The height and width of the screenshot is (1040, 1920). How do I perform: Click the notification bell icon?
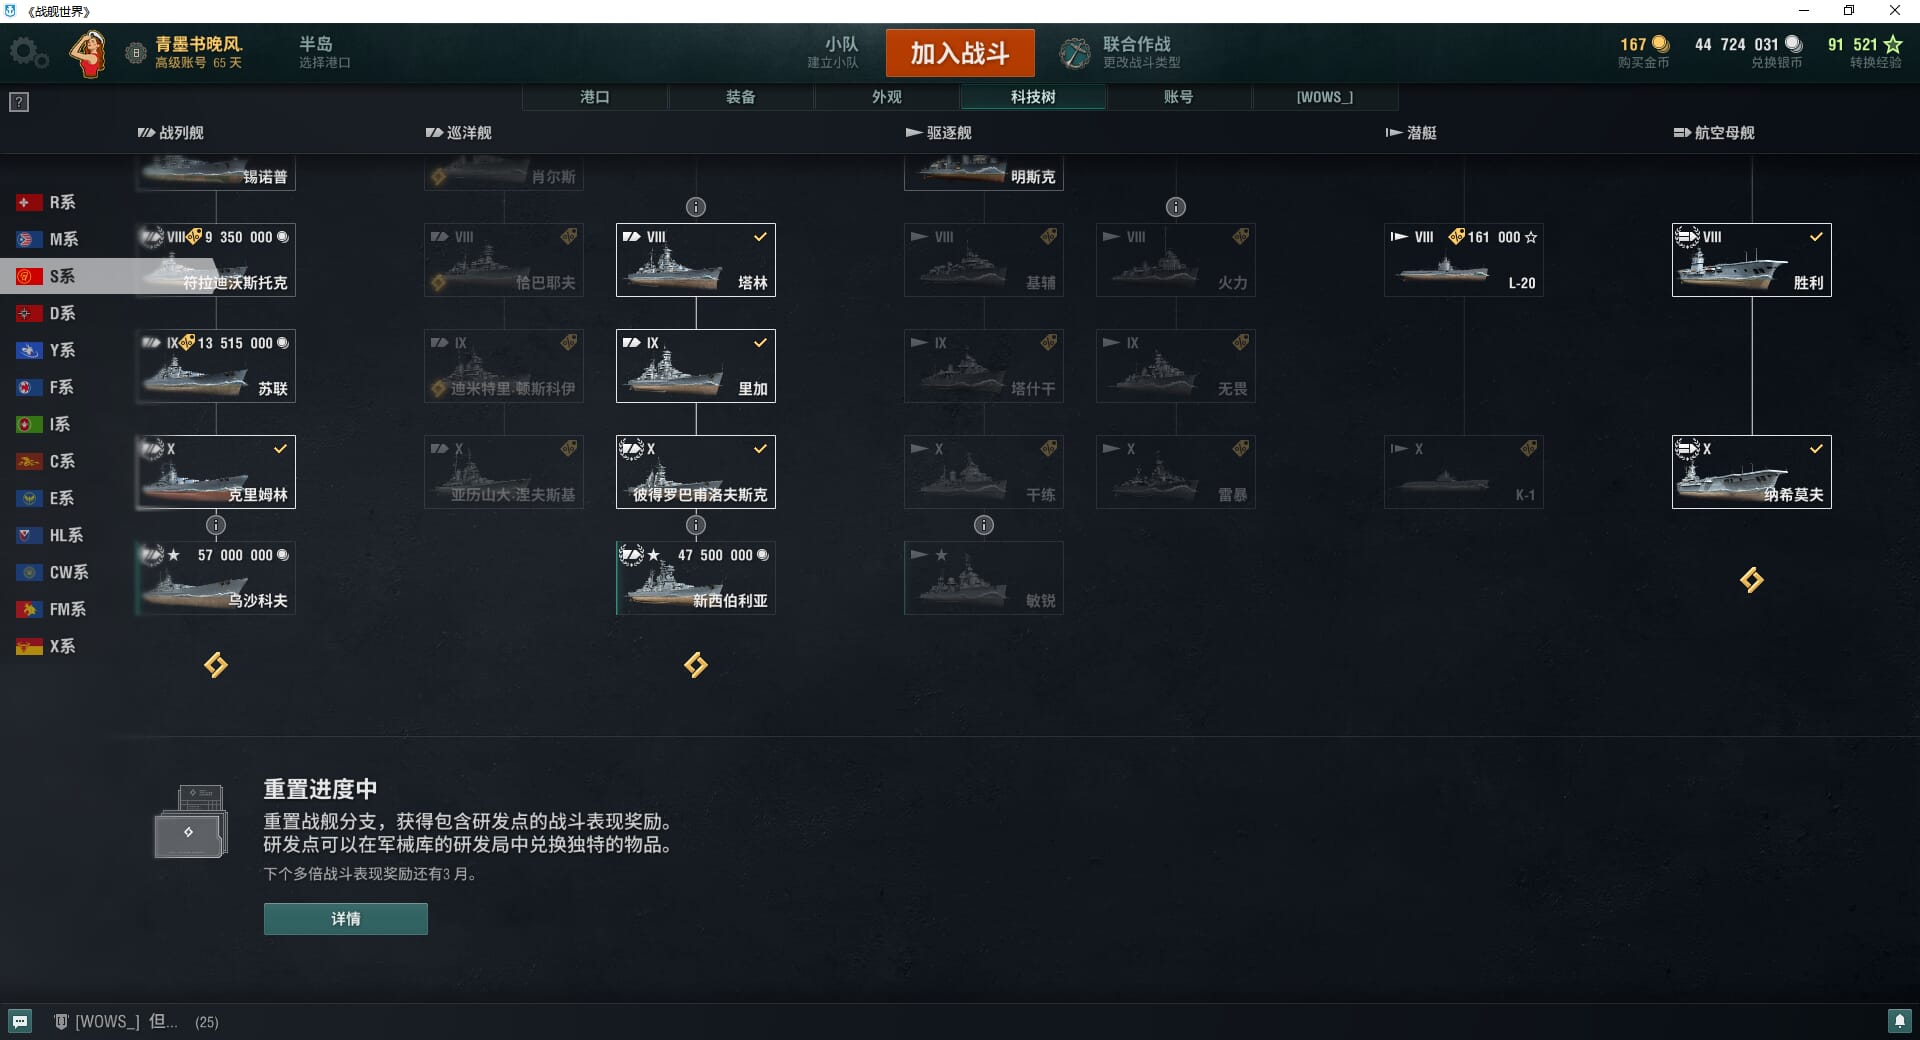1899,1021
